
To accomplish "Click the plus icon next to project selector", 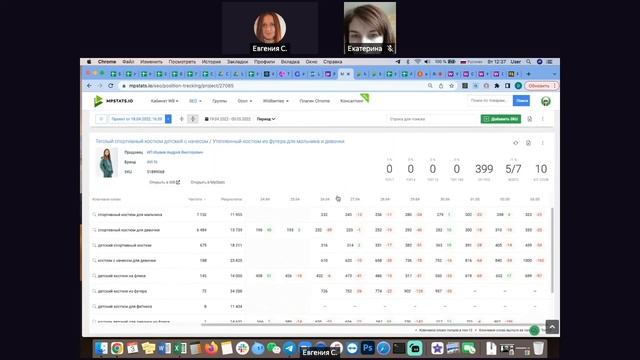I will pos(182,119).
